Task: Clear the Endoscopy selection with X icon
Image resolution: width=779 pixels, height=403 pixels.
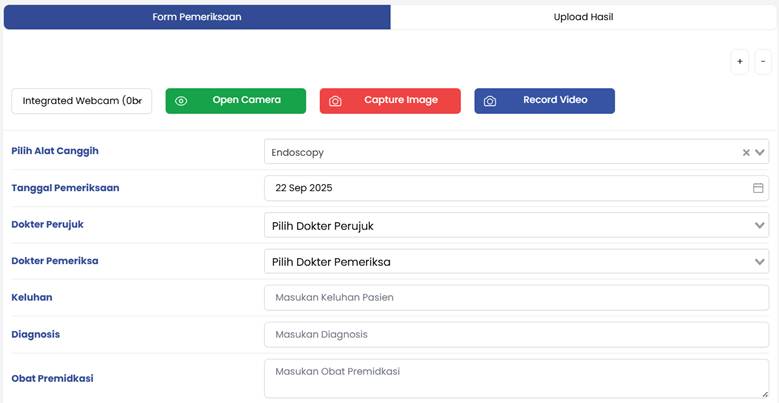Action: coord(746,153)
